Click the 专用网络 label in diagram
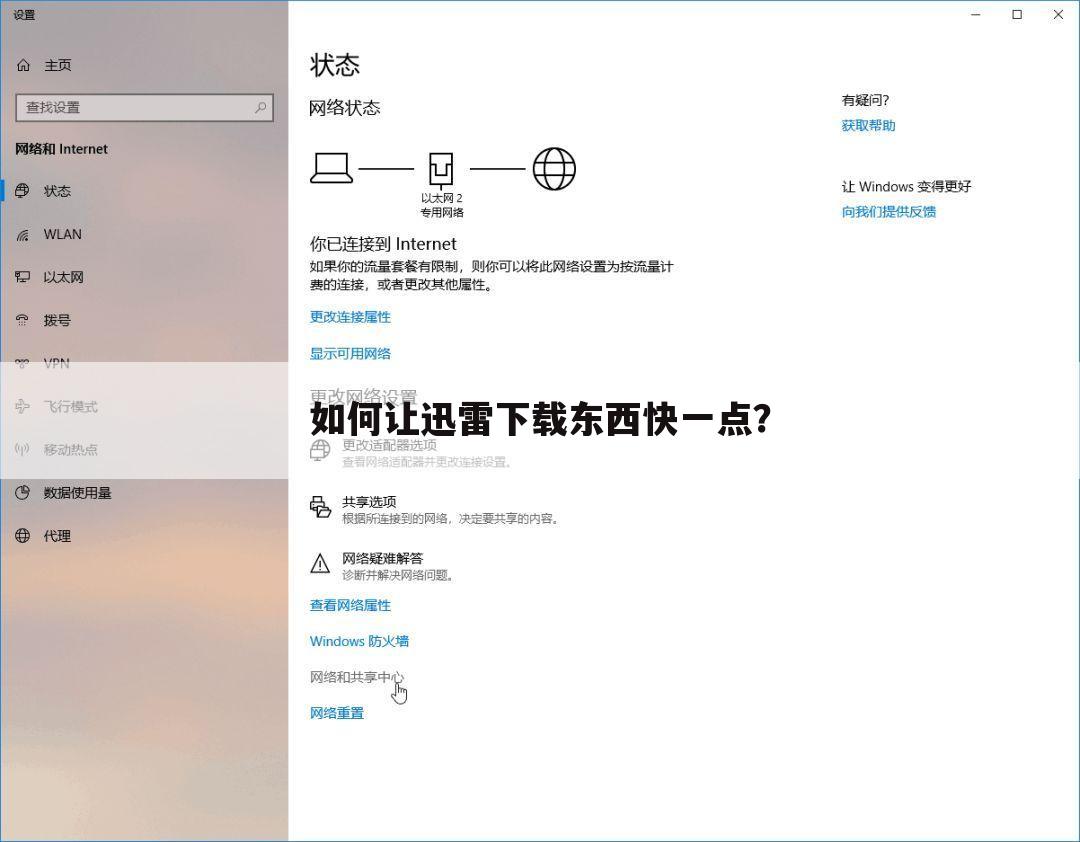The height and width of the screenshot is (842, 1080). 442,212
